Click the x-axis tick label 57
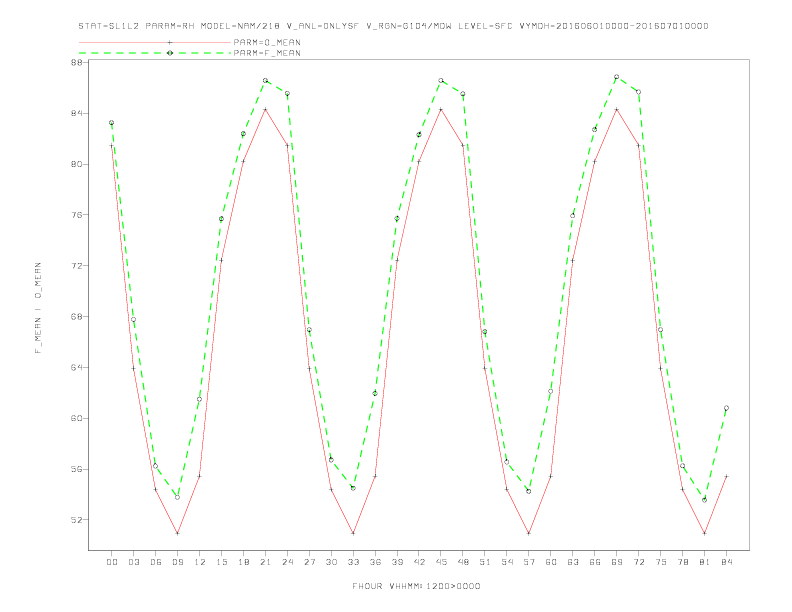792x612 pixels. tap(529, 562)
